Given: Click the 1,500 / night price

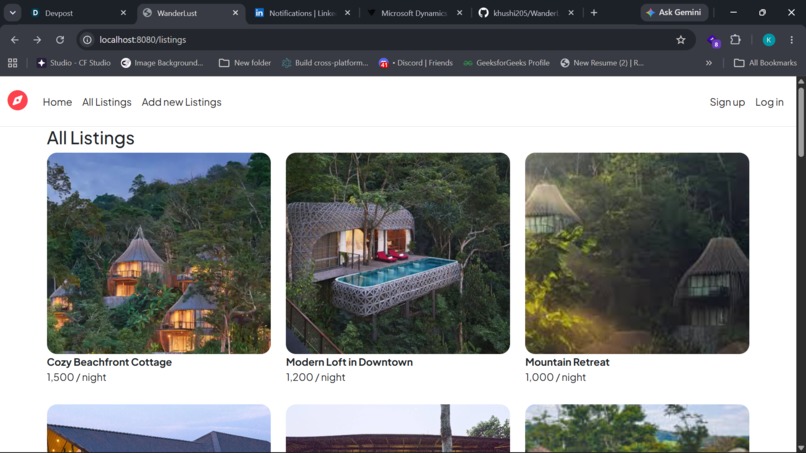Looking at the screenshot, I should 76,377.
